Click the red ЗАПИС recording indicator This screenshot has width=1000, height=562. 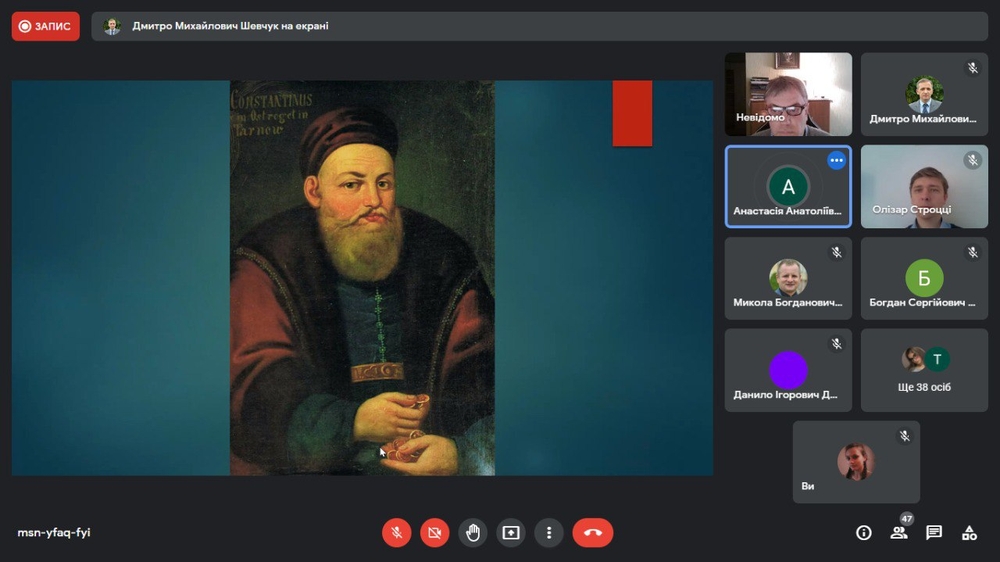(46, 26)
